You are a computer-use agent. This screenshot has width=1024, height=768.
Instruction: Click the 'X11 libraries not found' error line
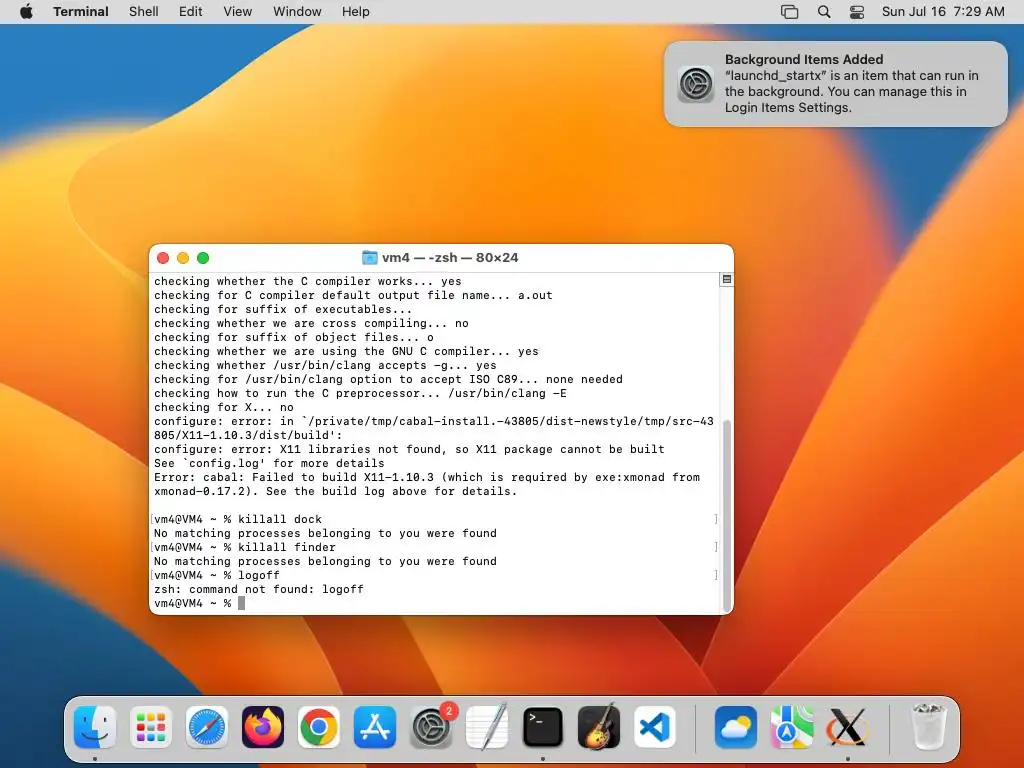point(409,449)
